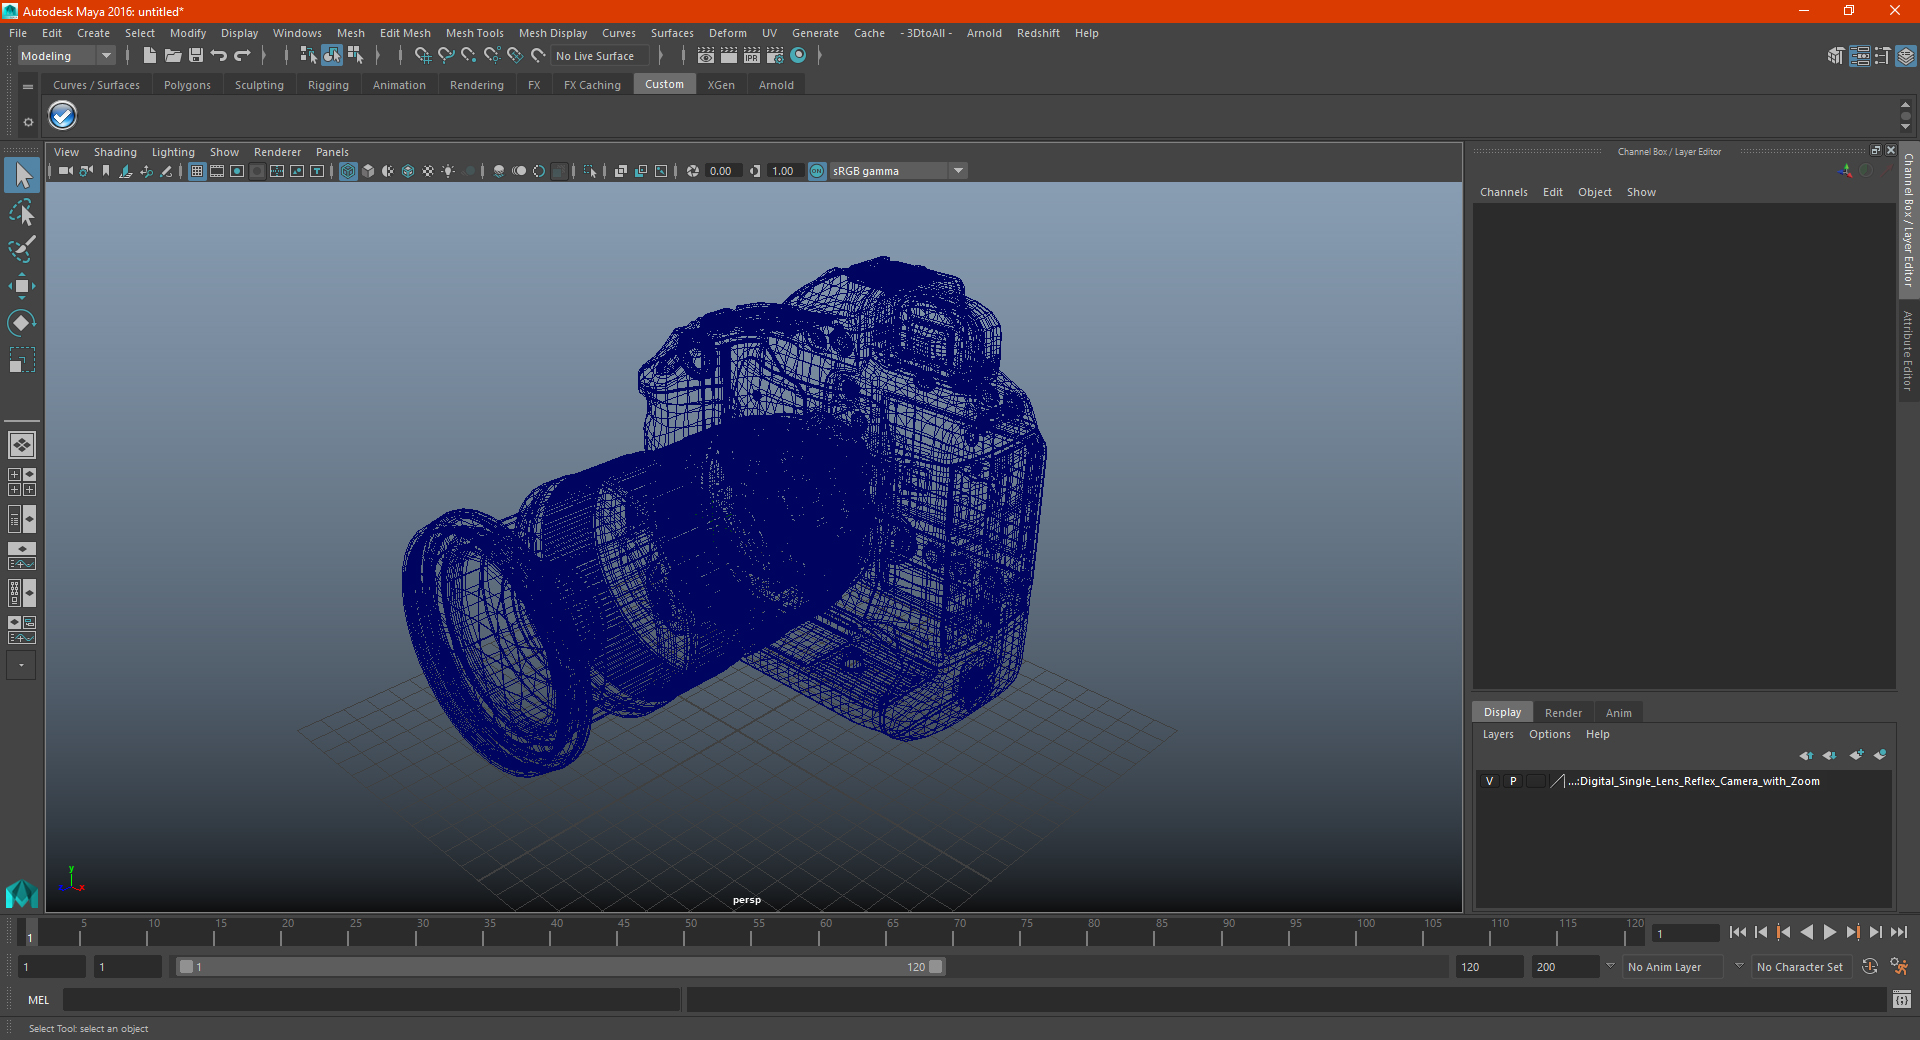The width and height of the screenshot is (1920, 1040).
Task: Save the current scene
Action: 196,56
